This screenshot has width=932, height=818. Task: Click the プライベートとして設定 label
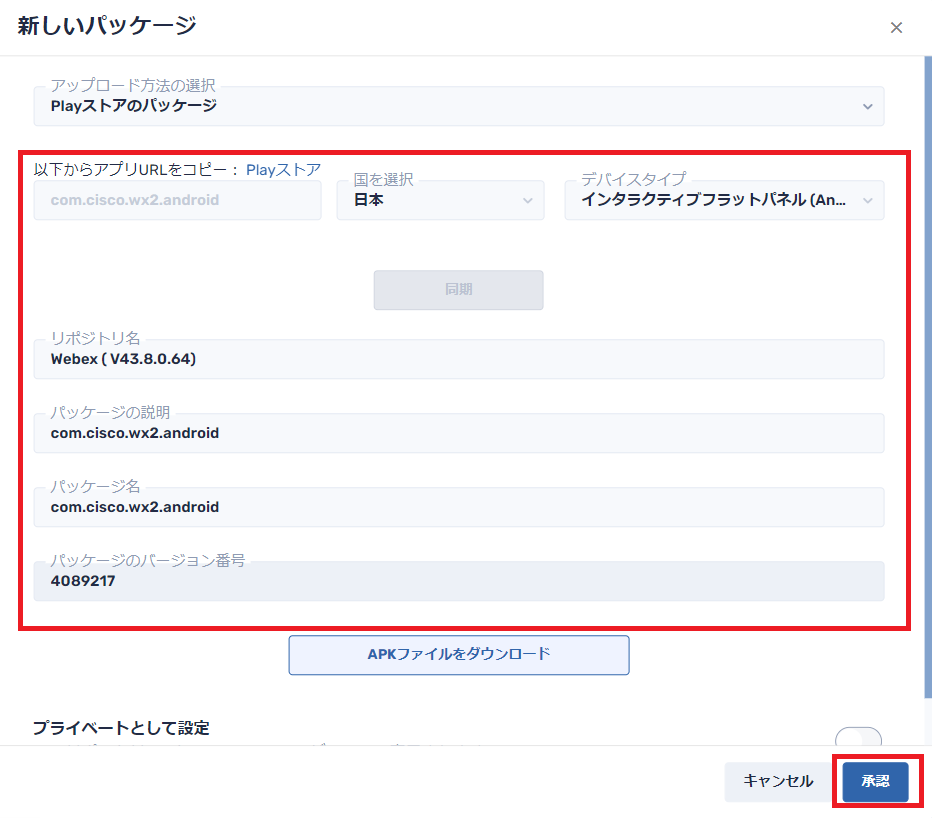click(x=121, y=728)
